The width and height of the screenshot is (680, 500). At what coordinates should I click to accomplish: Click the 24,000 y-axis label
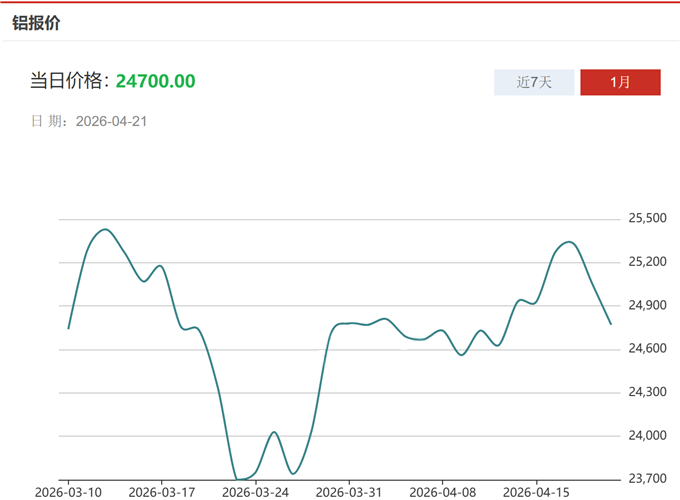647,435
